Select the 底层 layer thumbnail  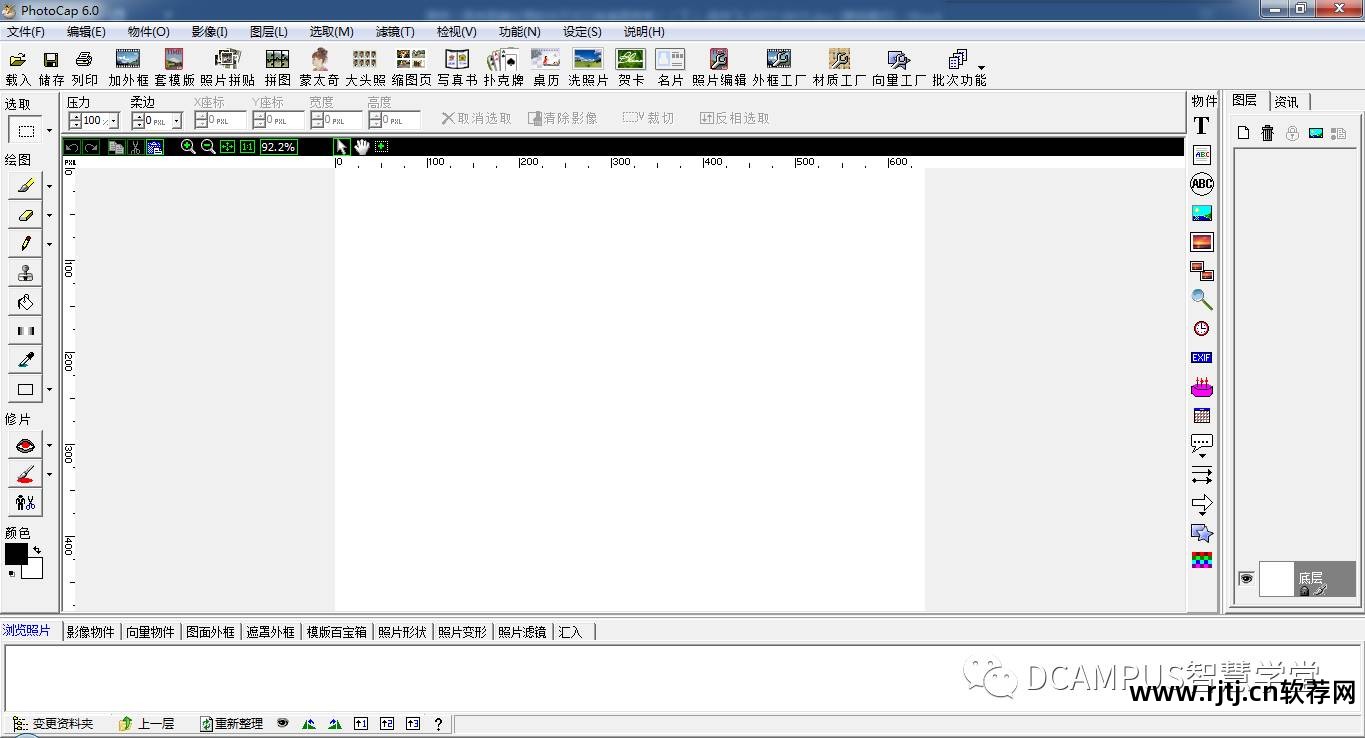(x=1276, y=578)
